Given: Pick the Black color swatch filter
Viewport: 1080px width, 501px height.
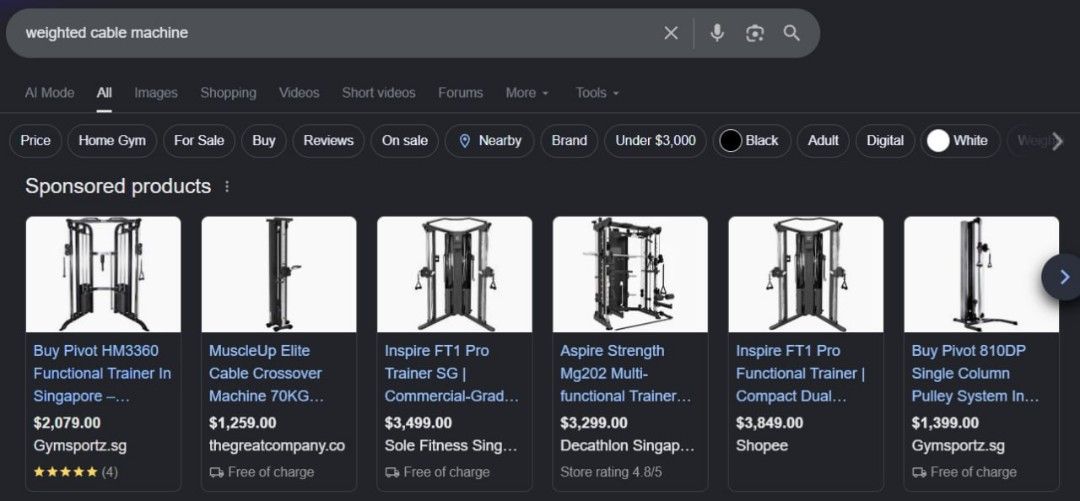Looking at the screenshot, I should [x=731, y=141].
